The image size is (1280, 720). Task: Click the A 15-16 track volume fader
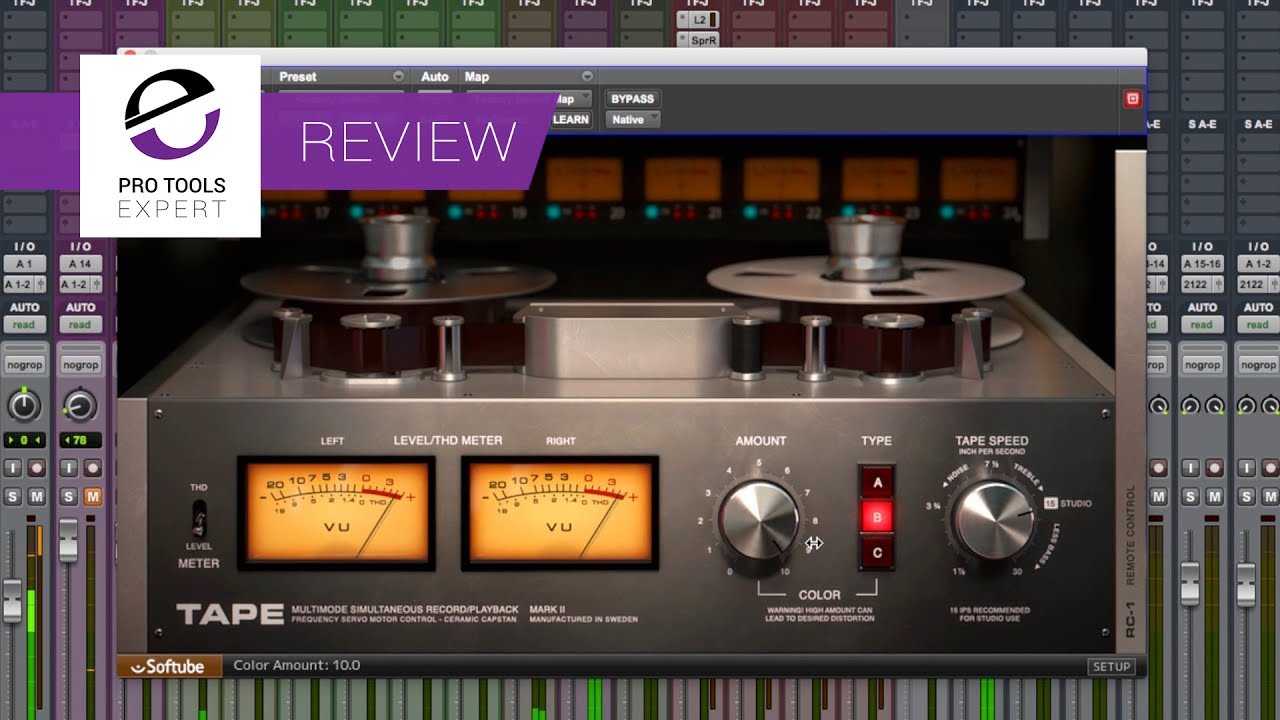(x=1190, y=583)
